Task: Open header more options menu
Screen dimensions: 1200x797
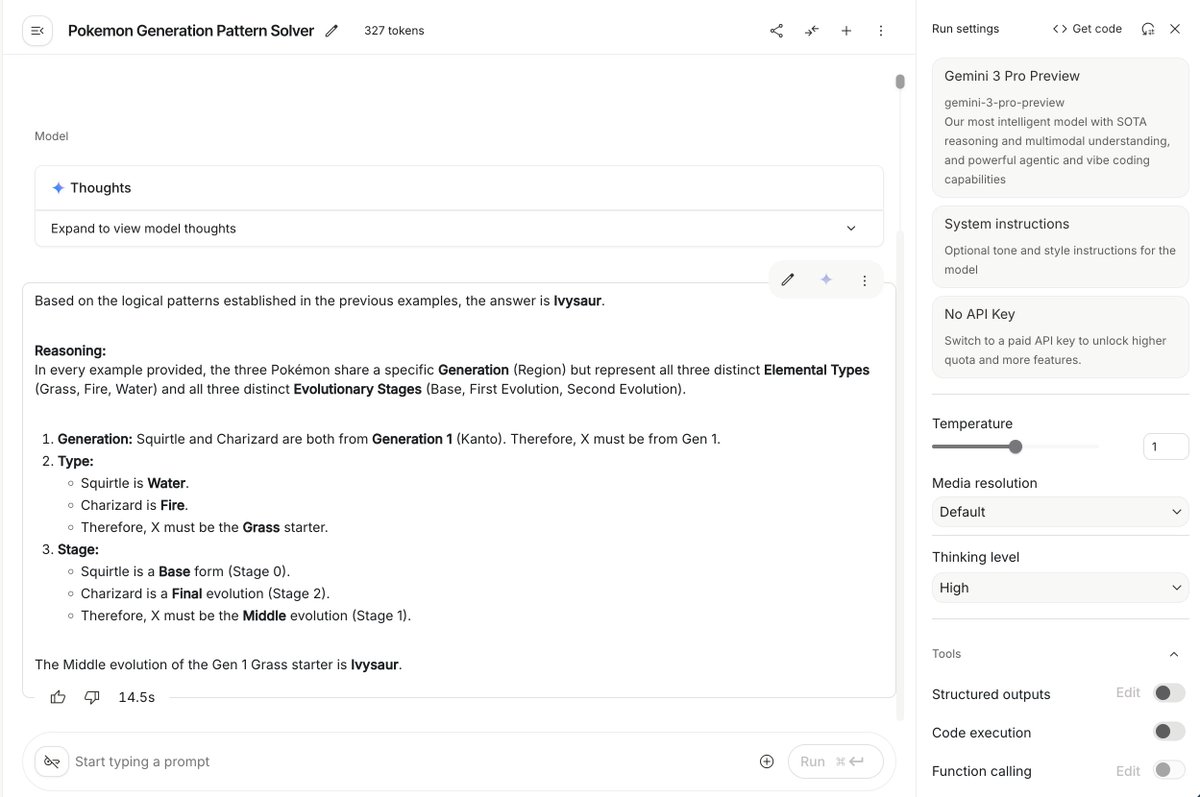Action: [881, 31]
